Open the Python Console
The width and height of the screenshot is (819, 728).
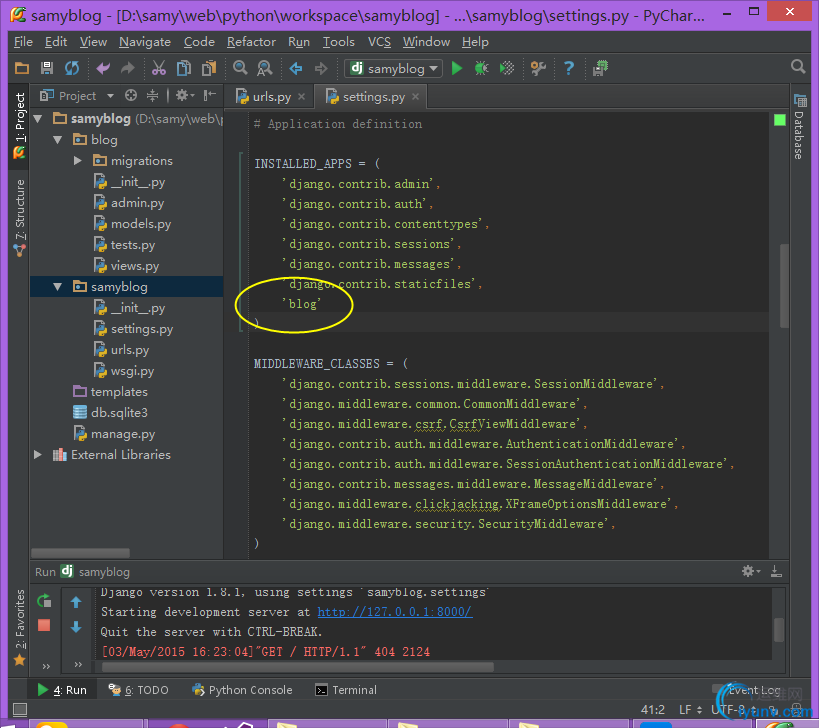(x=242, y=690)
